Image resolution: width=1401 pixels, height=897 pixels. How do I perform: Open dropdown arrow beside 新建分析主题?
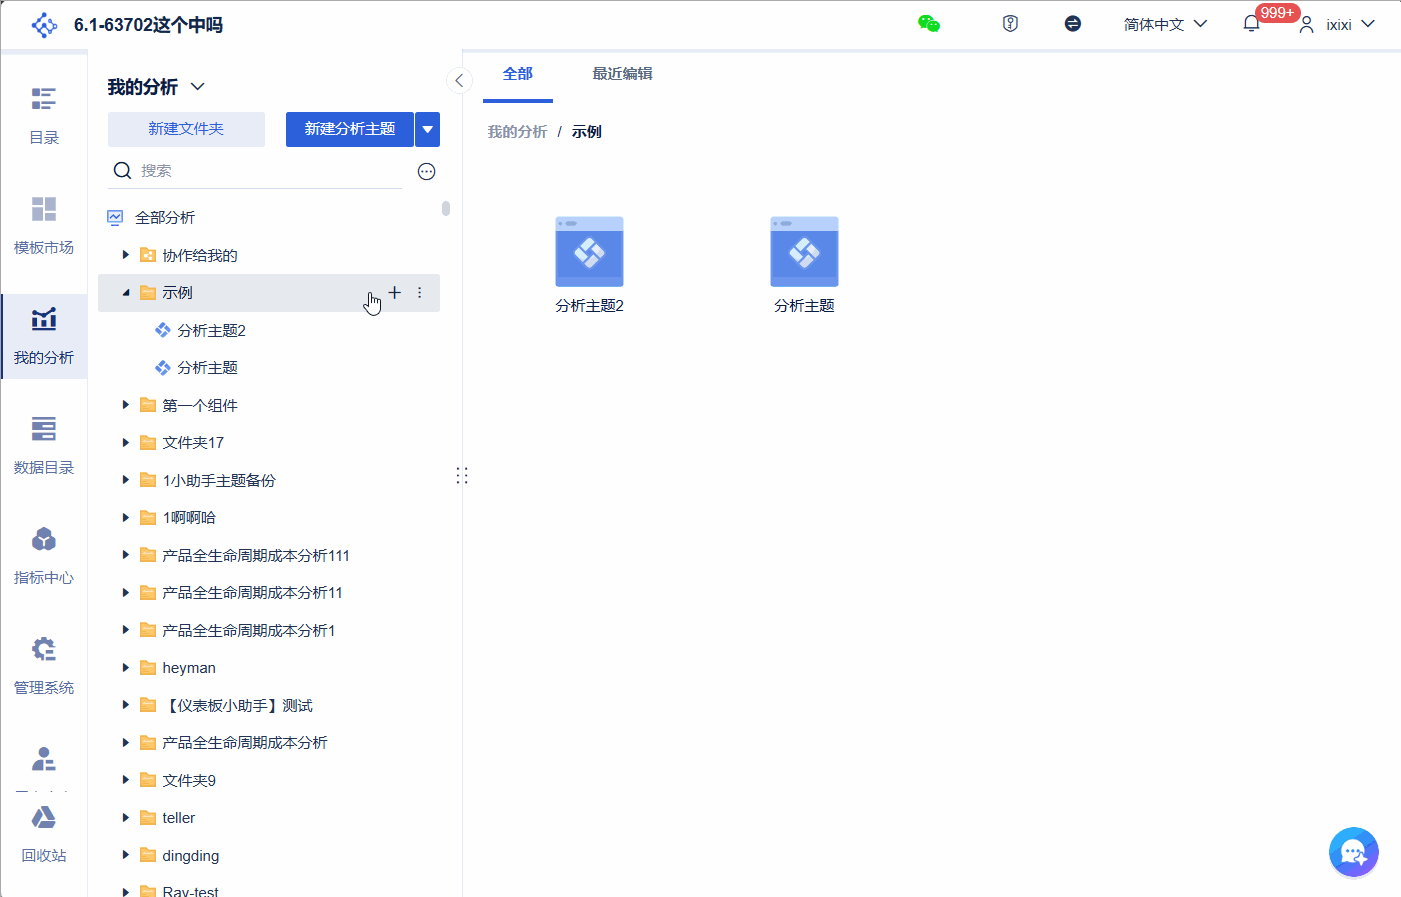[427, 129]
